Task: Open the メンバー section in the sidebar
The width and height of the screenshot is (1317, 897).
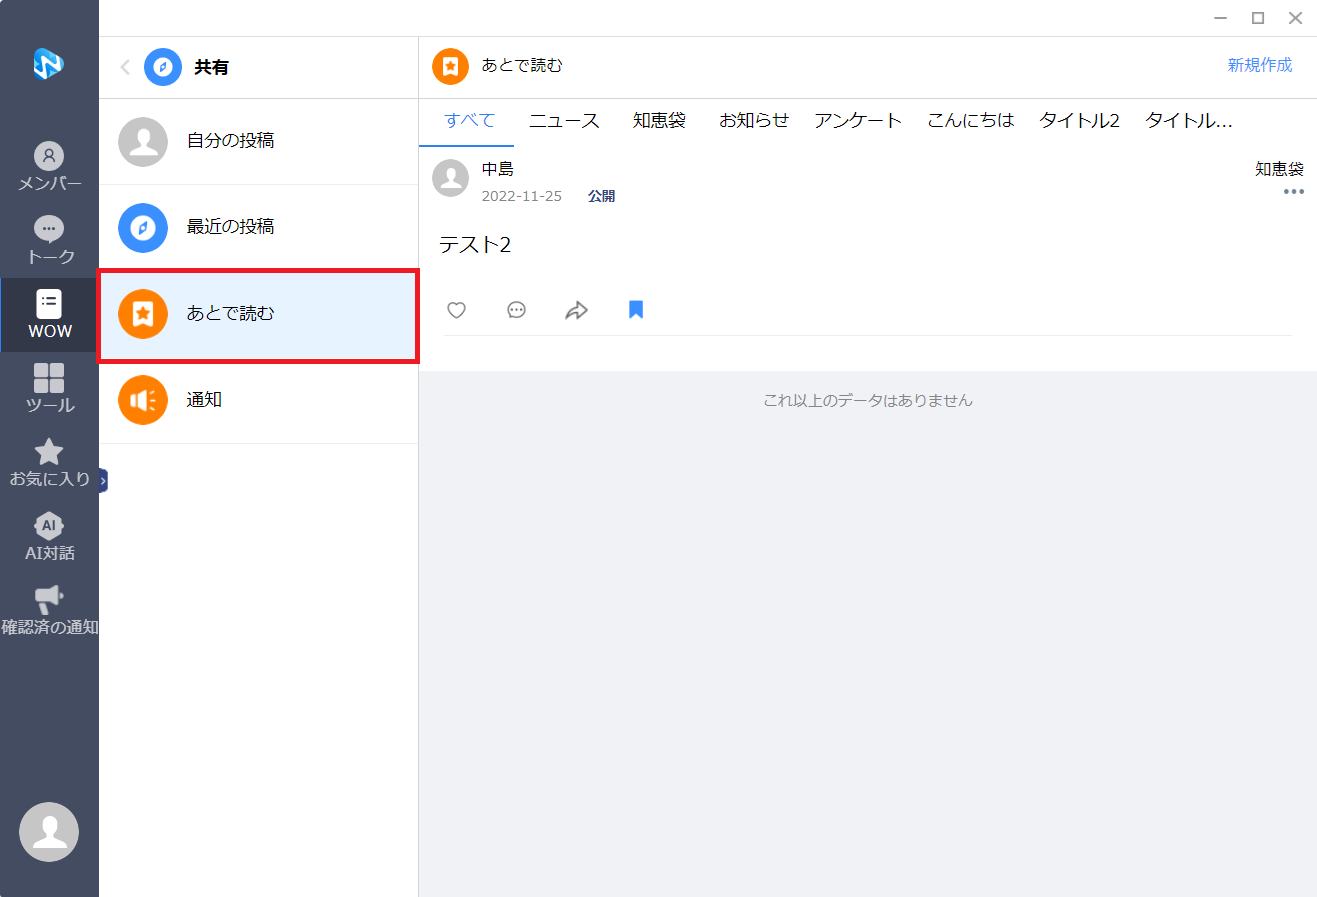Action: click(49, 167)
